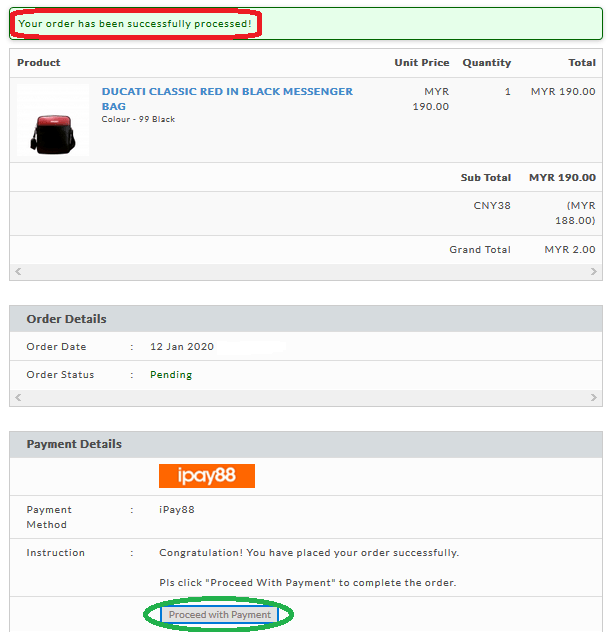The height and width of the screenshot is (632, 615).
Task: Select the Unit Price column header
Action: 421,63
